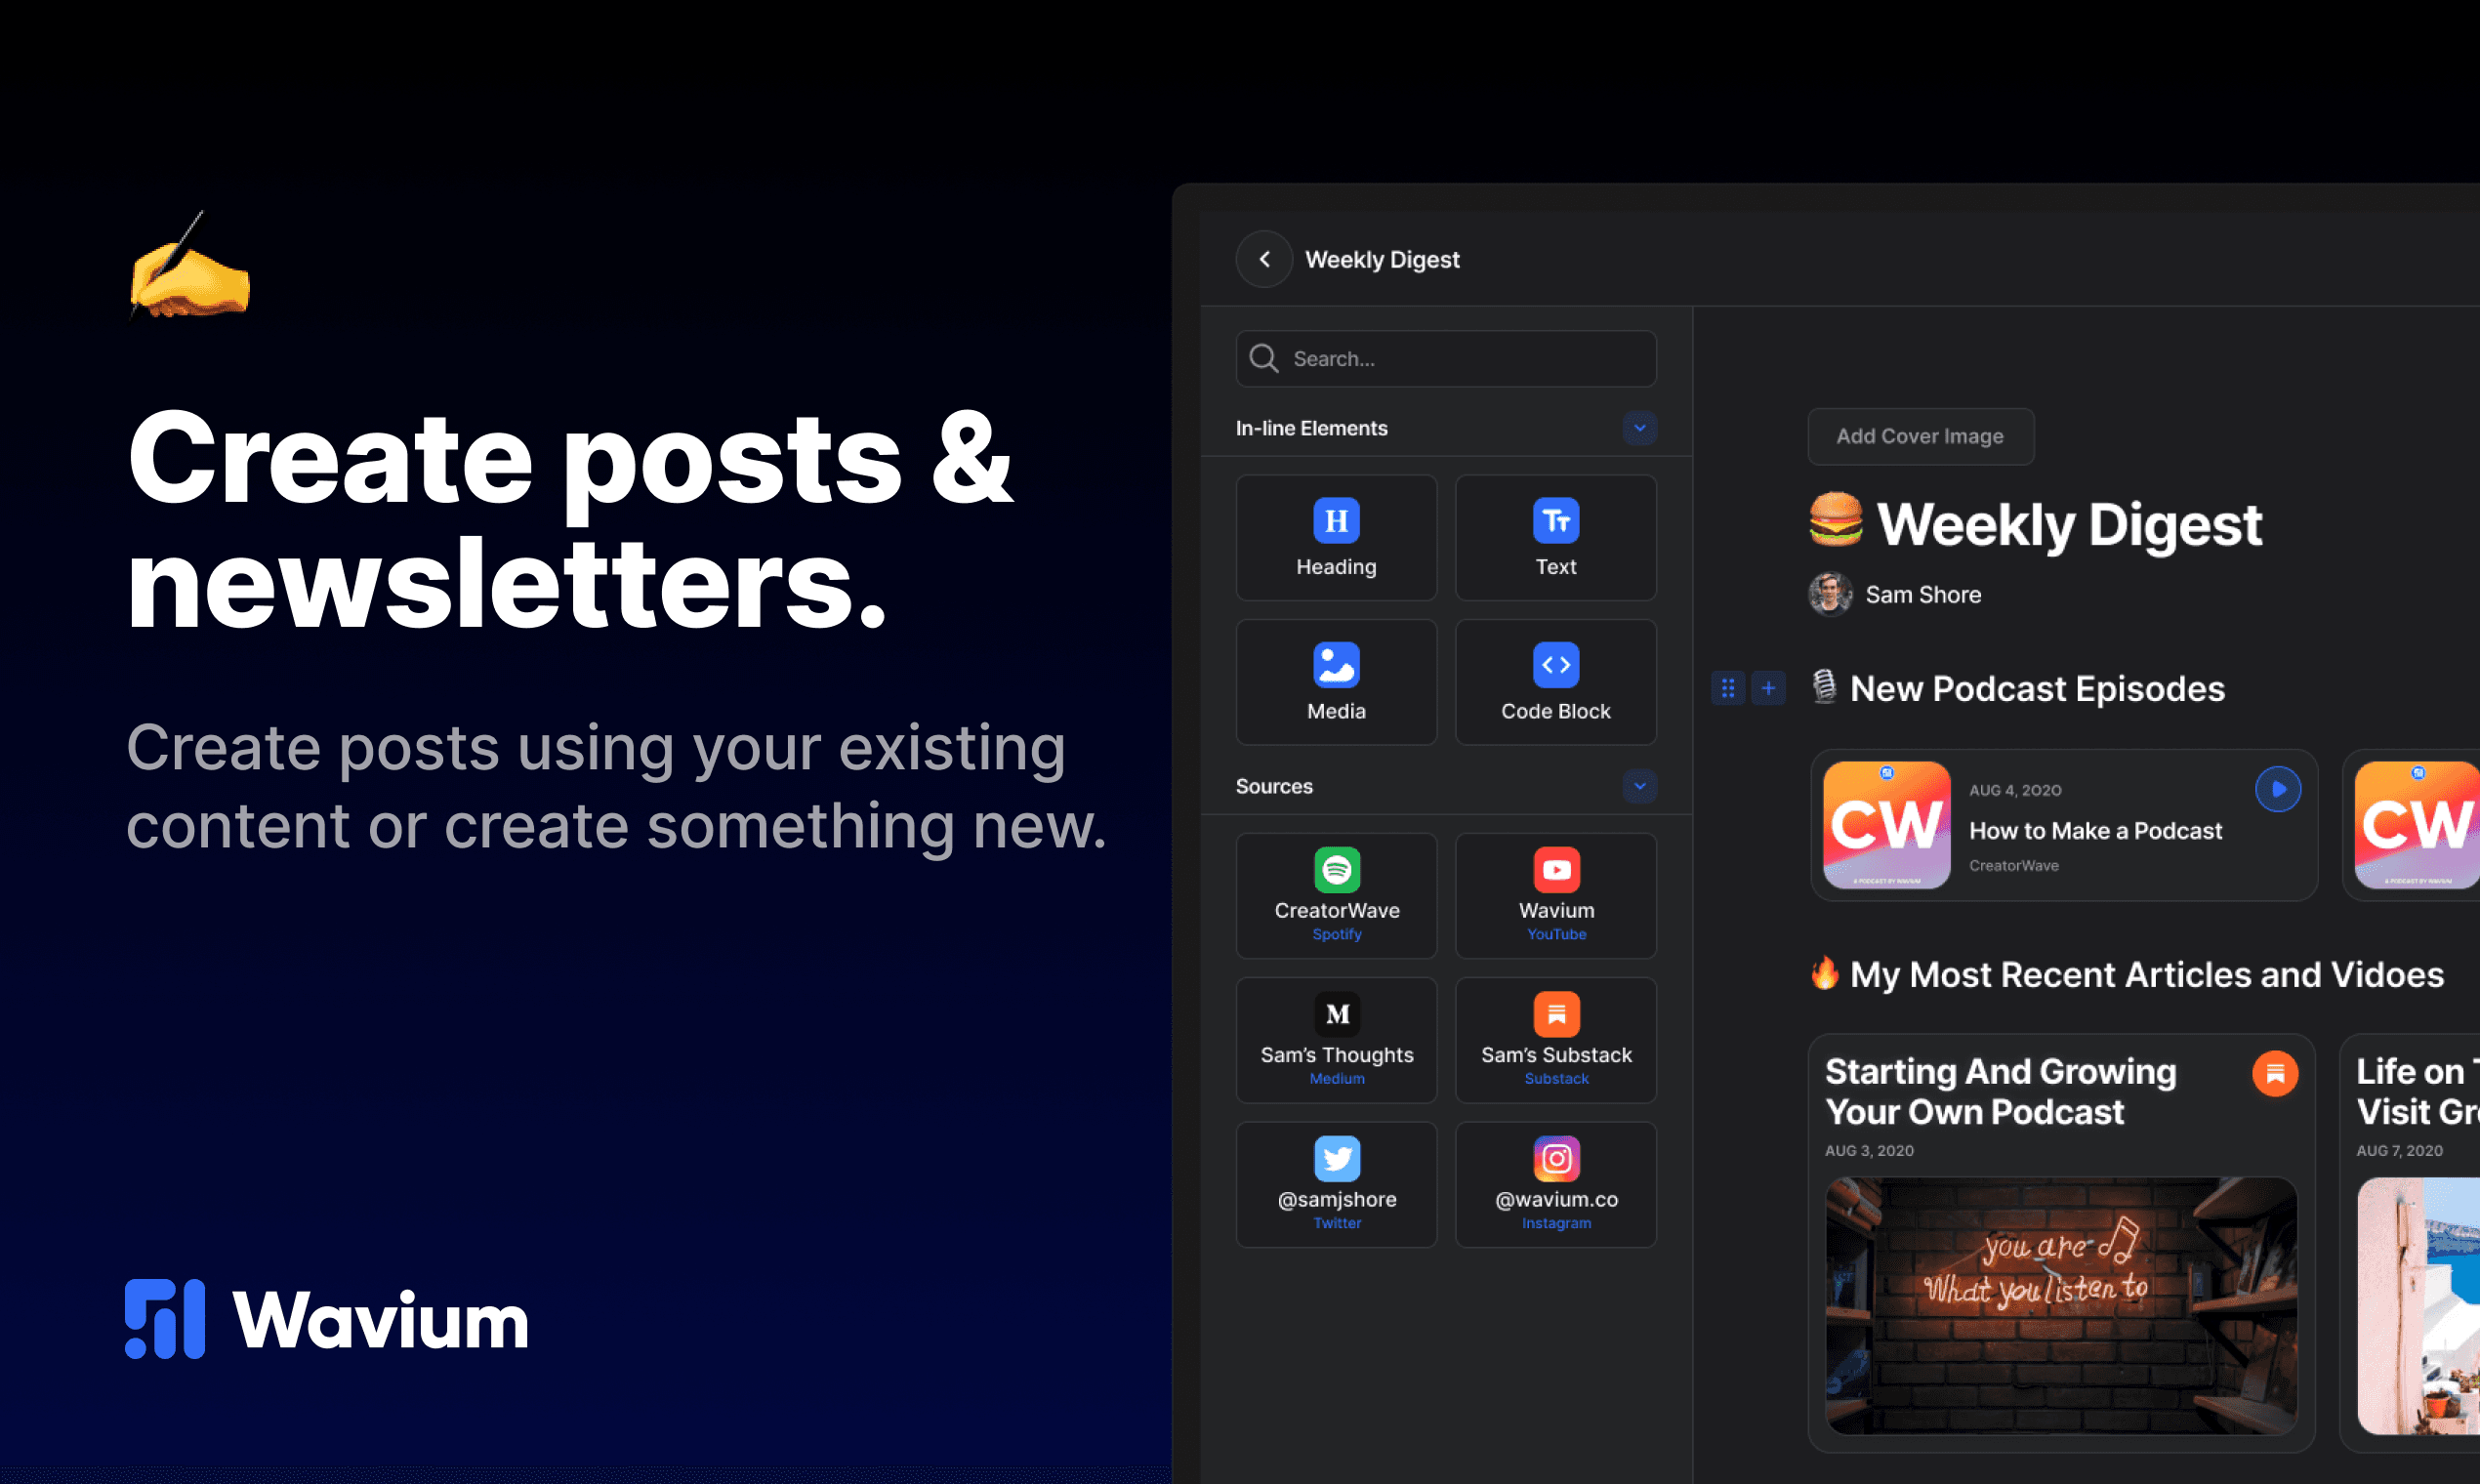Click the Add Cover Image button

click(1920, 436)
